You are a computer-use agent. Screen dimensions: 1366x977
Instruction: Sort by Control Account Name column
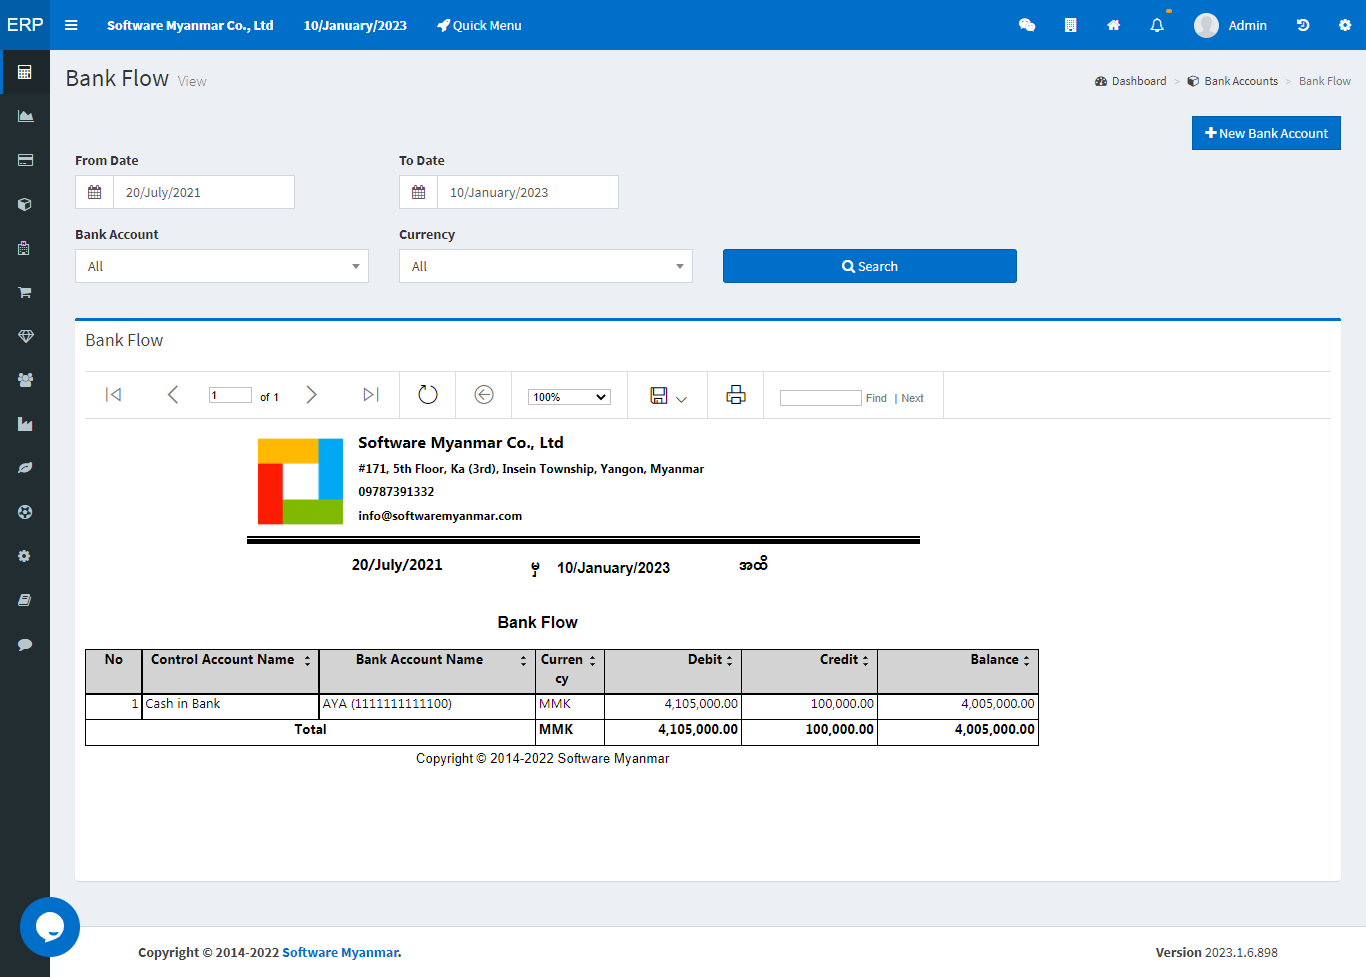pos(308,661)
